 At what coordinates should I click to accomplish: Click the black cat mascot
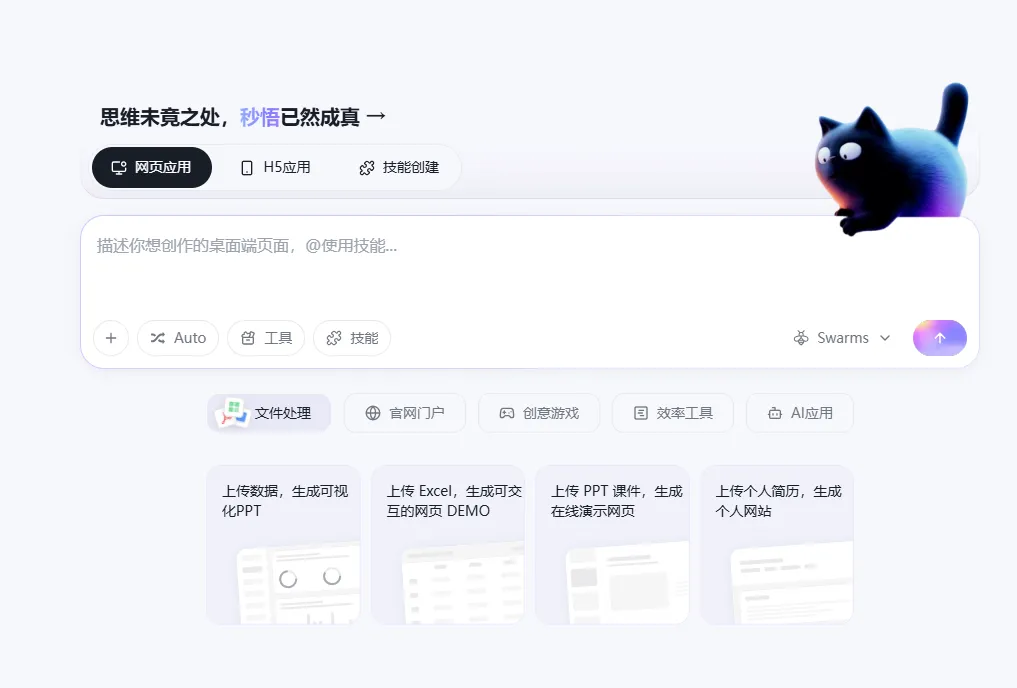pos(892,159)
